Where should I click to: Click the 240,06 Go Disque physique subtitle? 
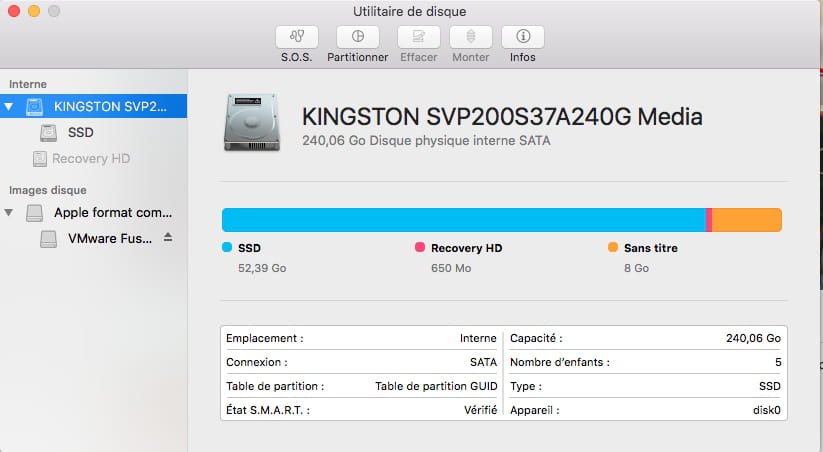tap(426, 141)
